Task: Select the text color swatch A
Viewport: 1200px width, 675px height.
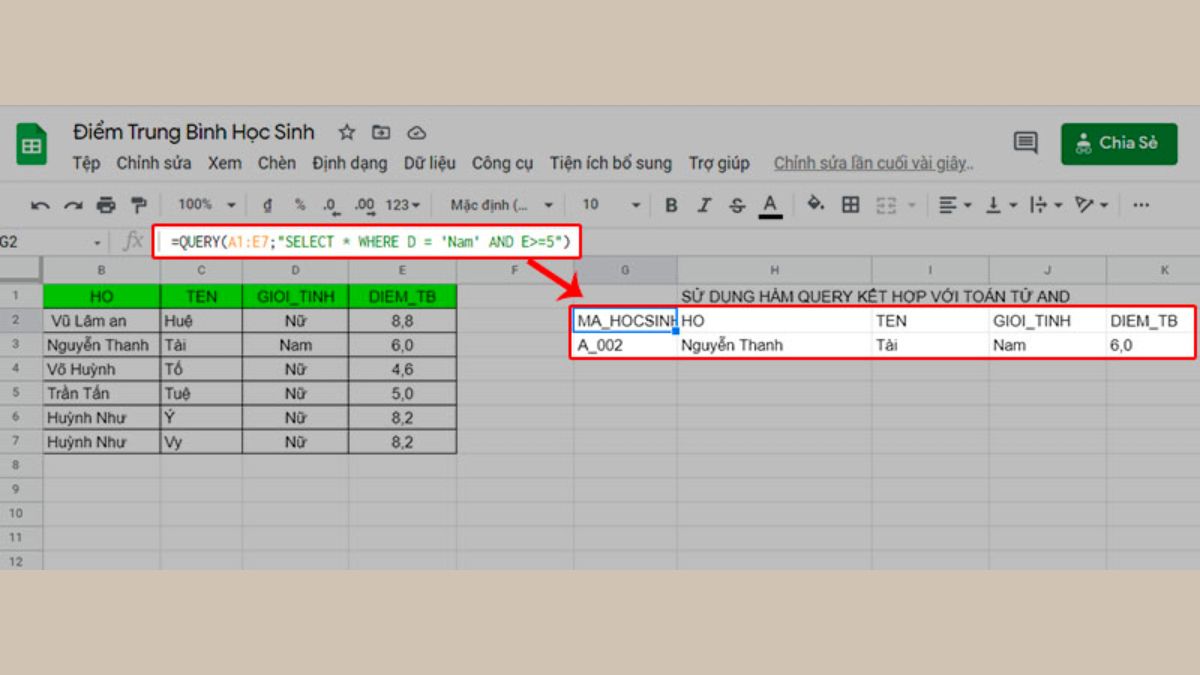Action: 769,204
